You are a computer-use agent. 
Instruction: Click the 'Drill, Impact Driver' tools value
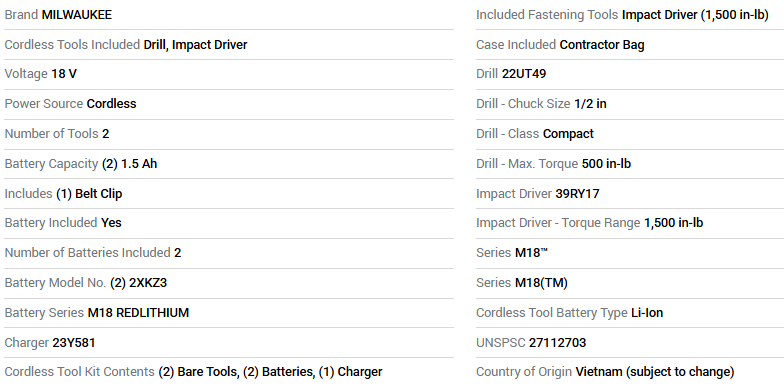coord(196,45)
